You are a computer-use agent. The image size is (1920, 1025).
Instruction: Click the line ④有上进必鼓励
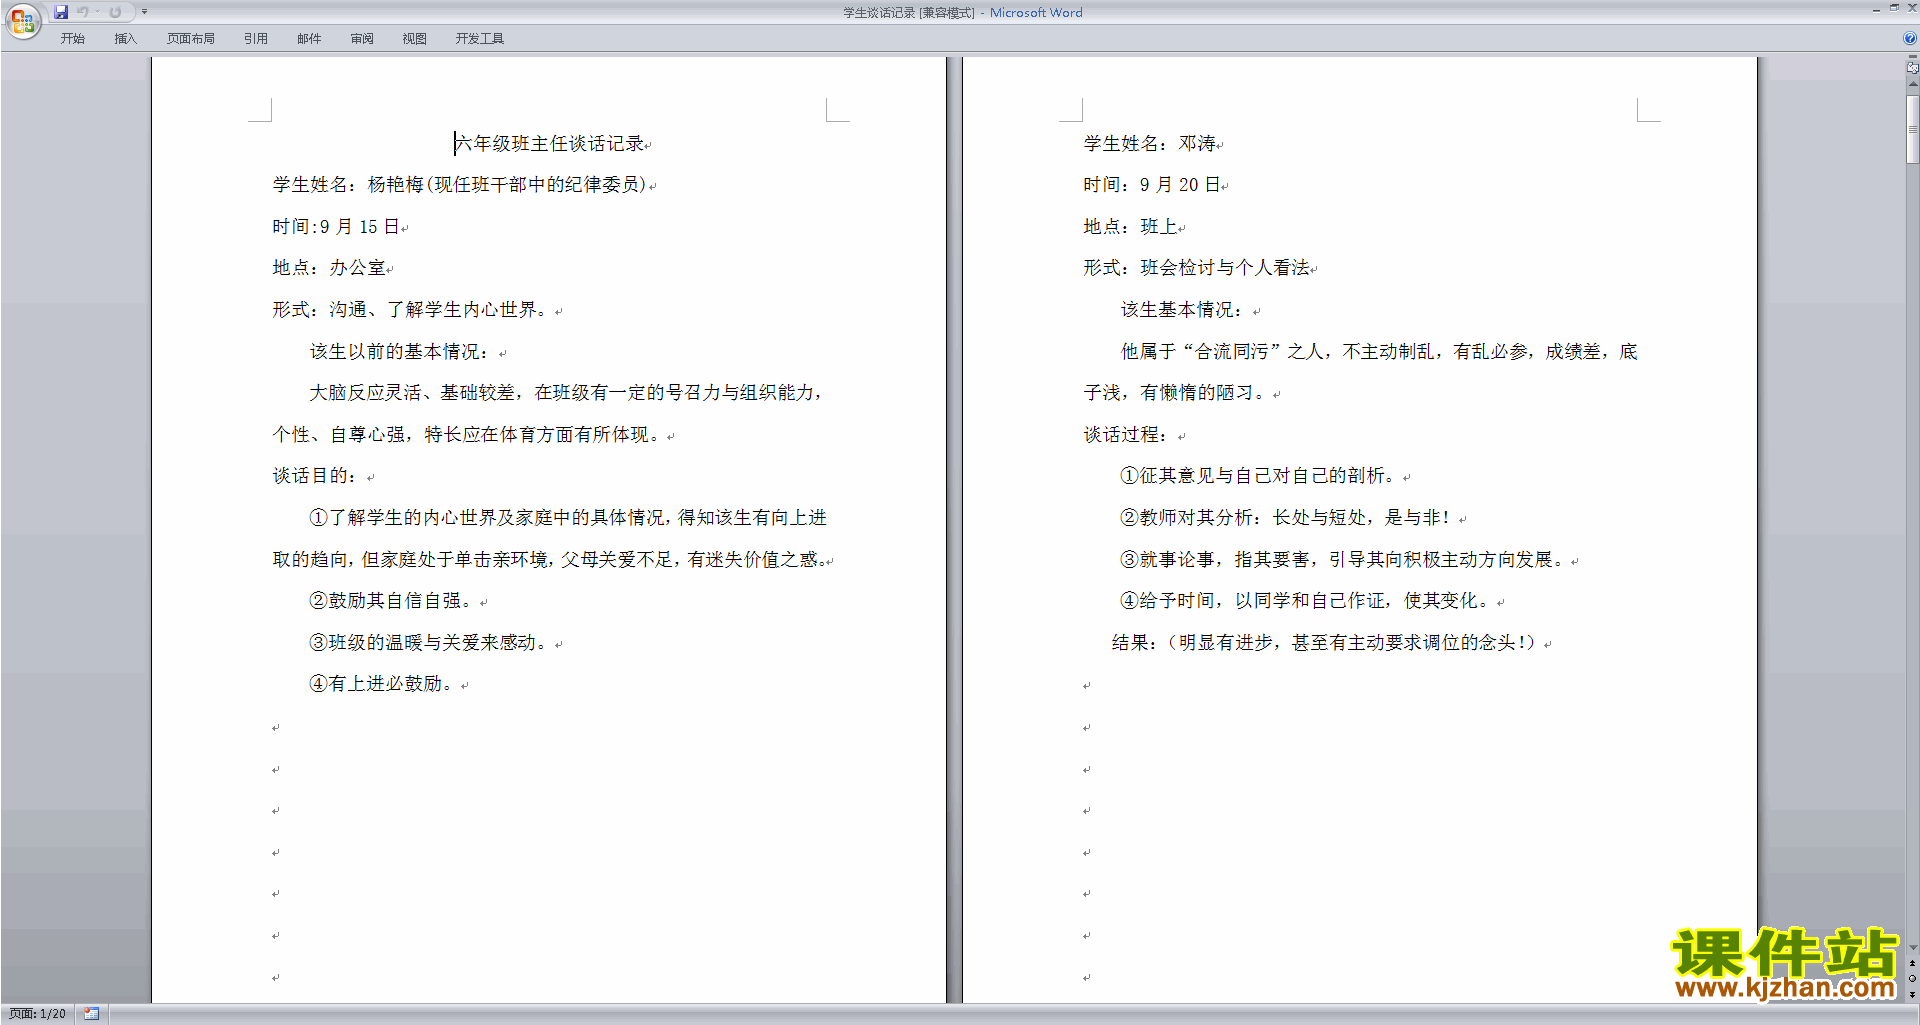pos(382,684)
